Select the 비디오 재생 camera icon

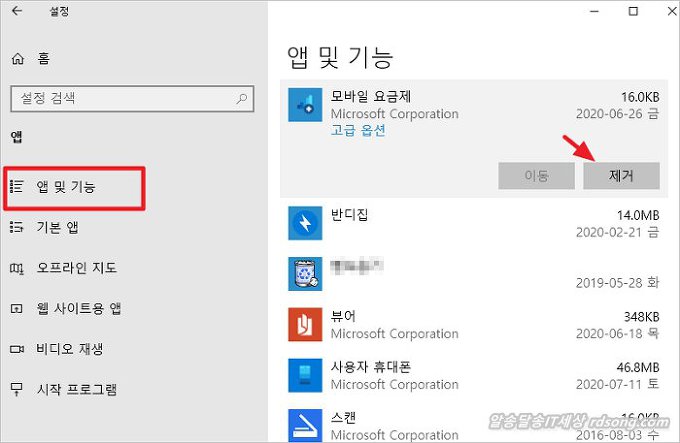click(x=16, y=349)
